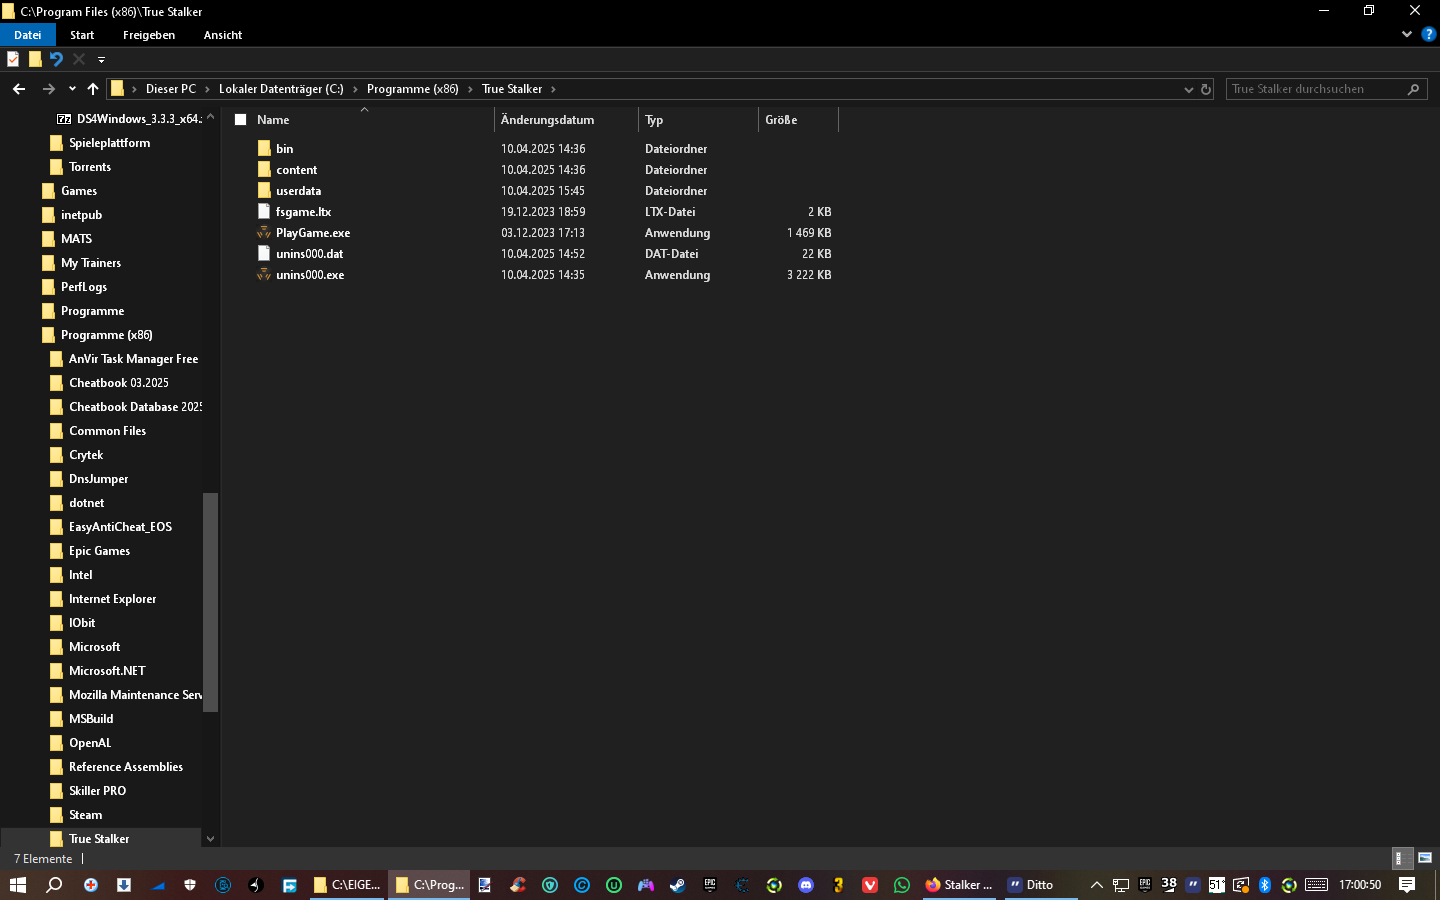Click the search magnifier icon in search box
The height and width of the screenshot is (900, 1440).
[1413, 89]
